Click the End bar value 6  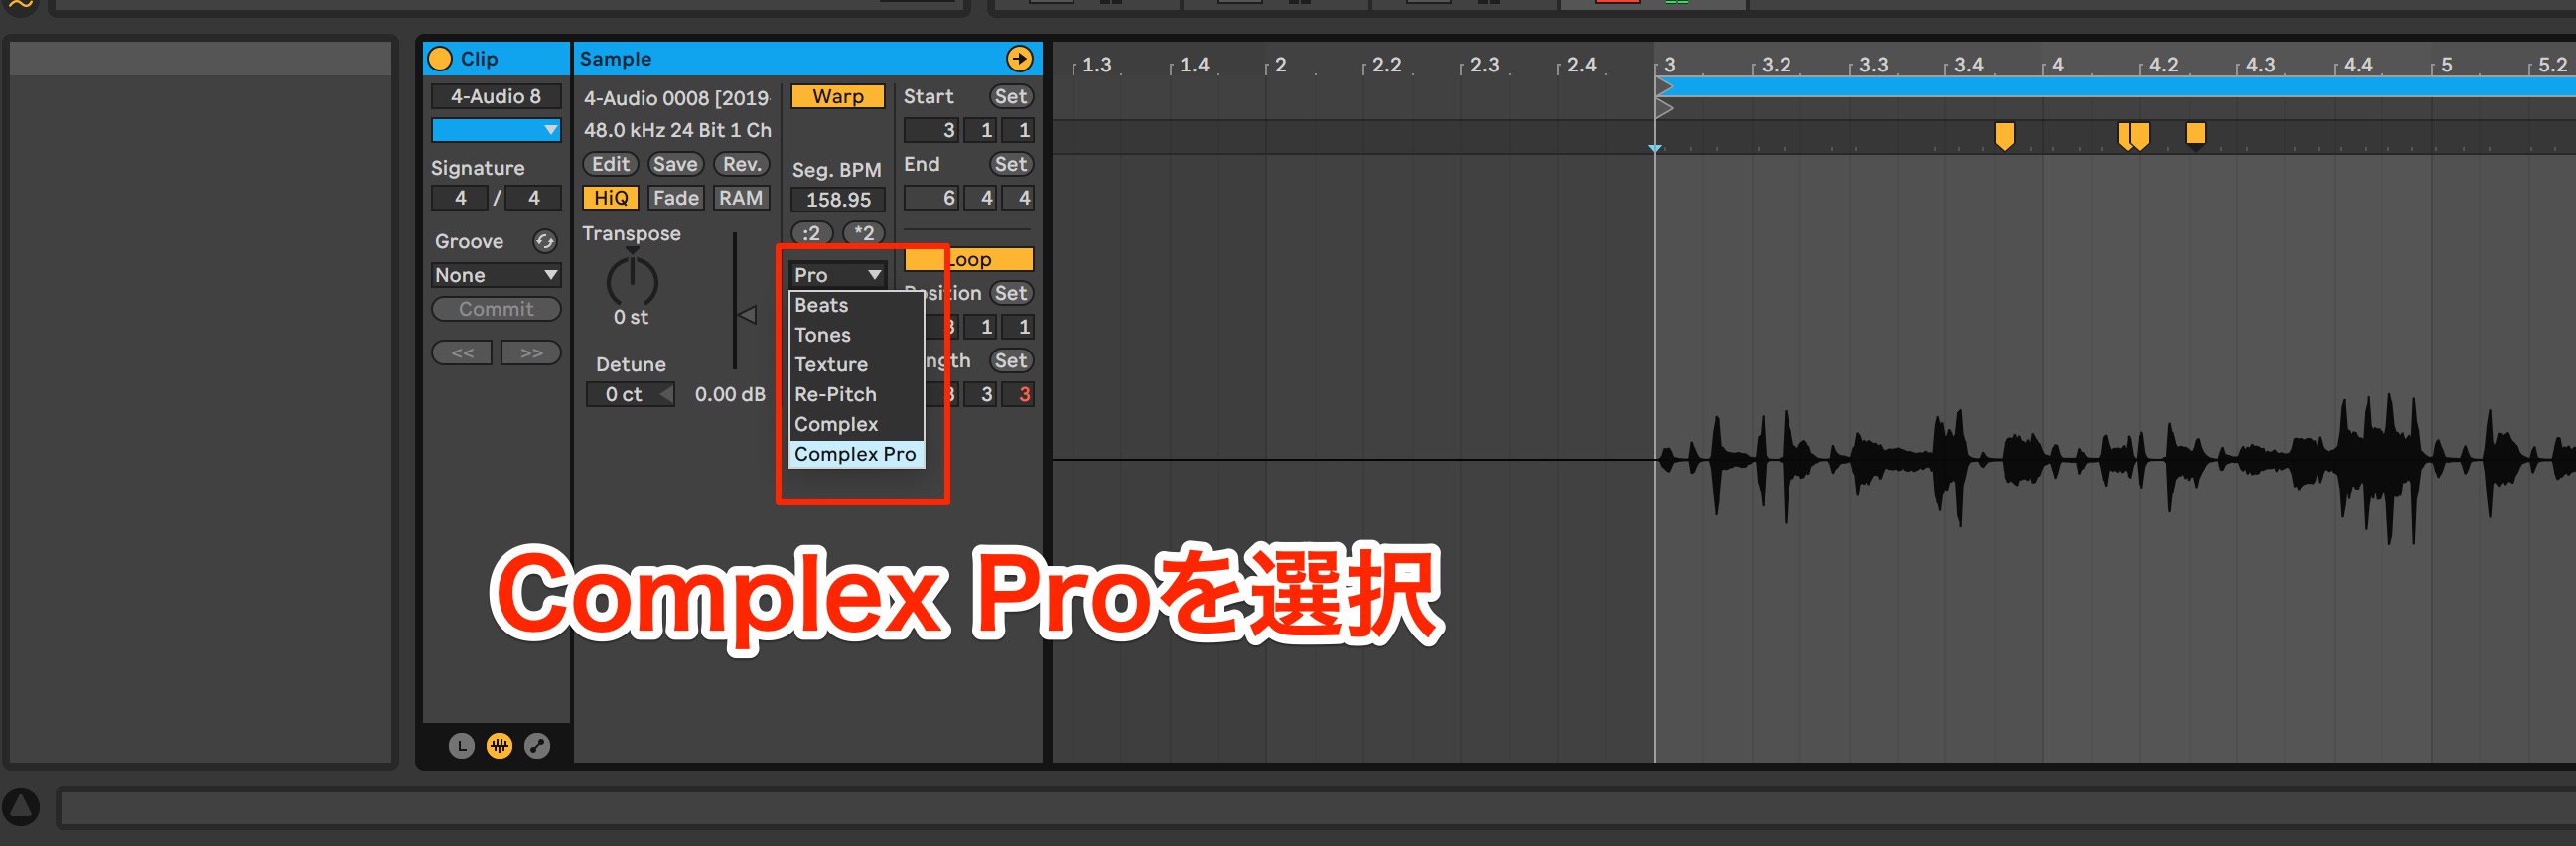pyautogui.click(x=931, y=198)
